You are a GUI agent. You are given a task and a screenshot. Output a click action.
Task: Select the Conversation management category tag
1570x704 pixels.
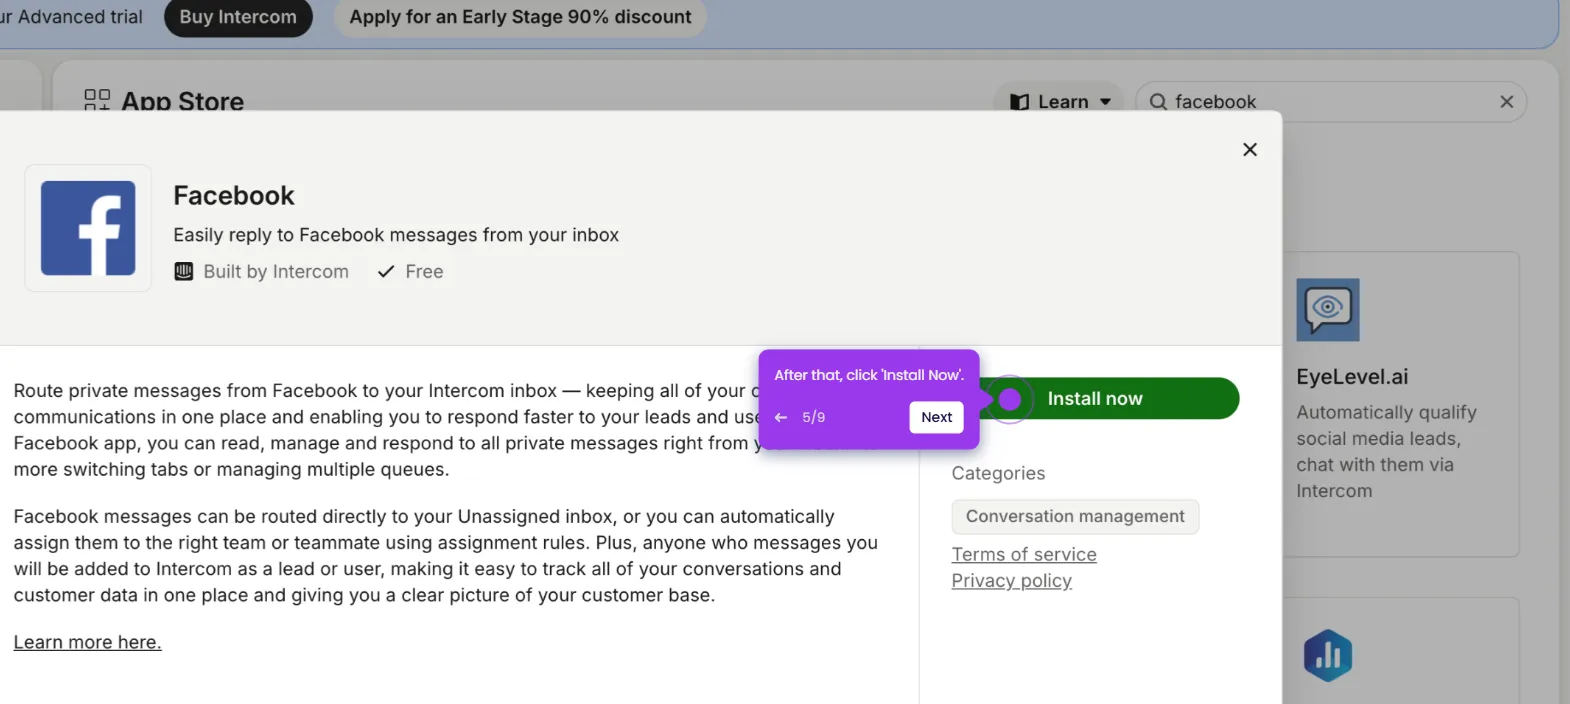(x=1075, y=516)
